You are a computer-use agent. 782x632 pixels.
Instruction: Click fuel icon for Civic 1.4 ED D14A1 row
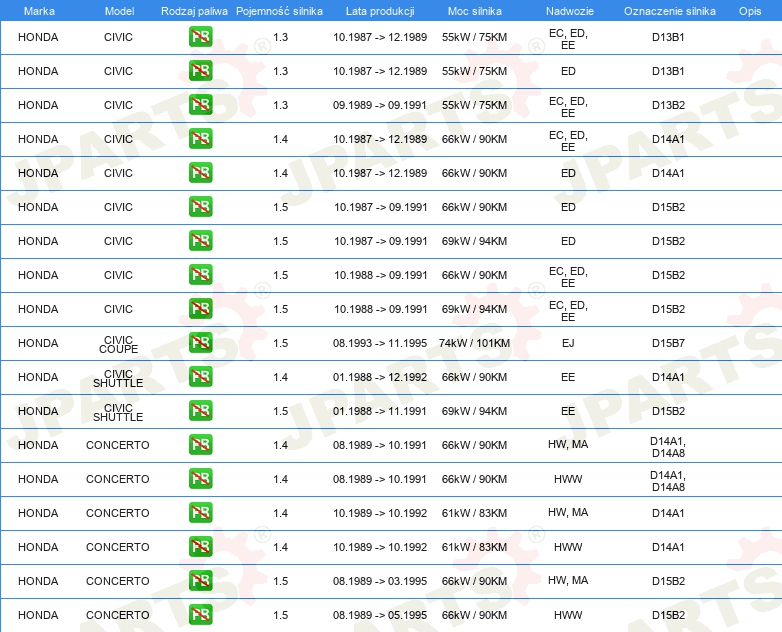(x=200, y=173)
